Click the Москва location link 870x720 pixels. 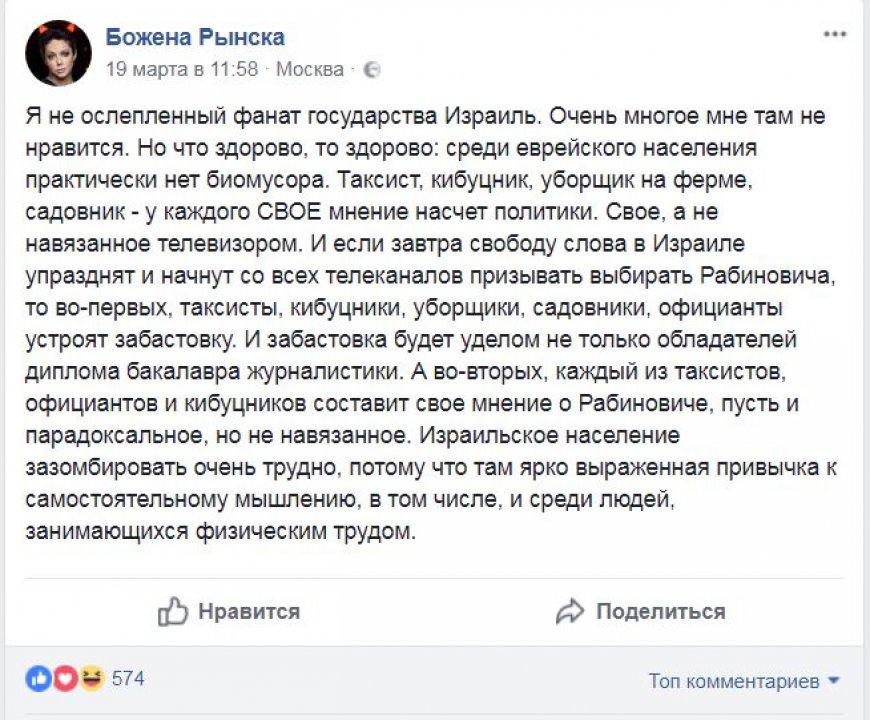click(309, 70)
